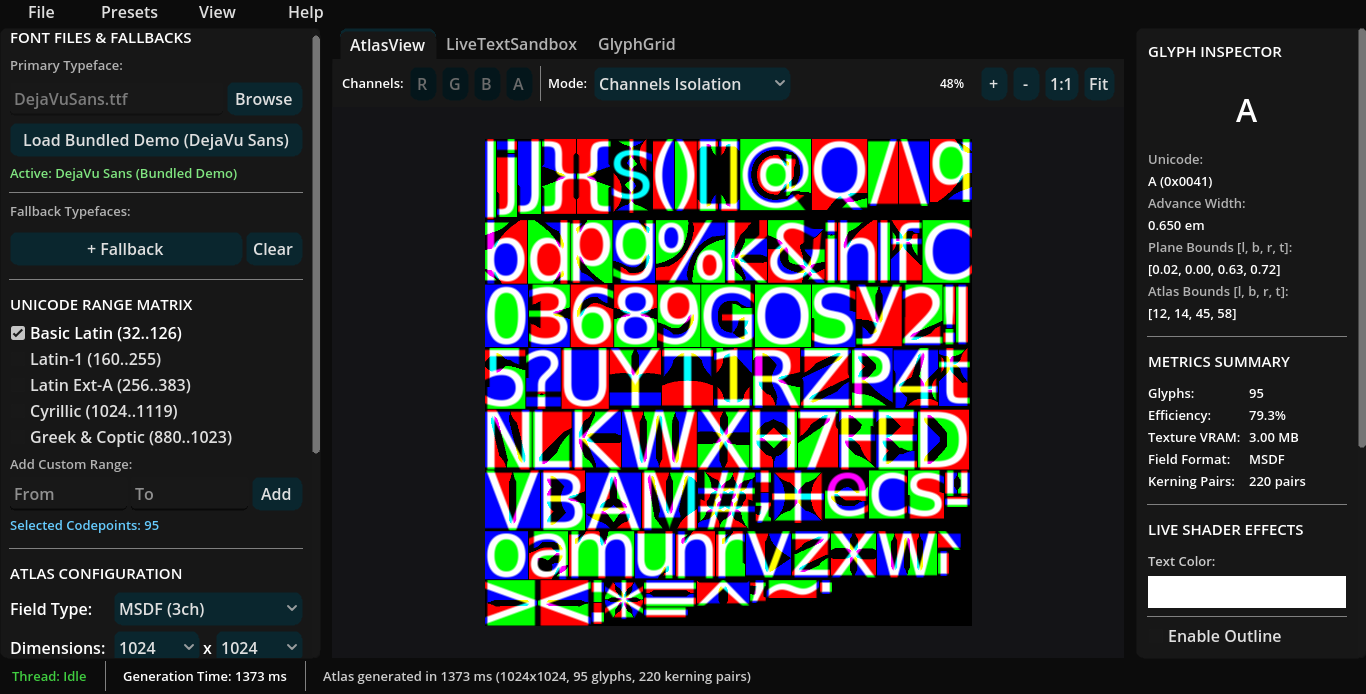The image size is (1366, 694).
Task: Click Add for the custom range
Action: [276, 494]
